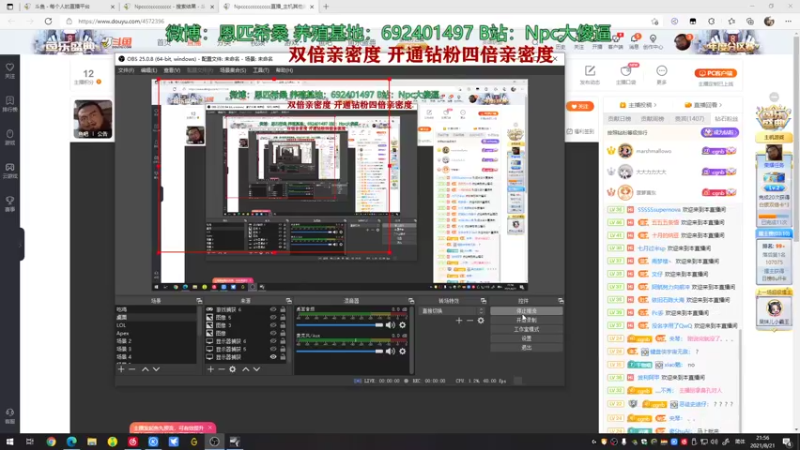Open OBS 文件(F) menu
The image size is (800, 450).
[x=126, y=70]
